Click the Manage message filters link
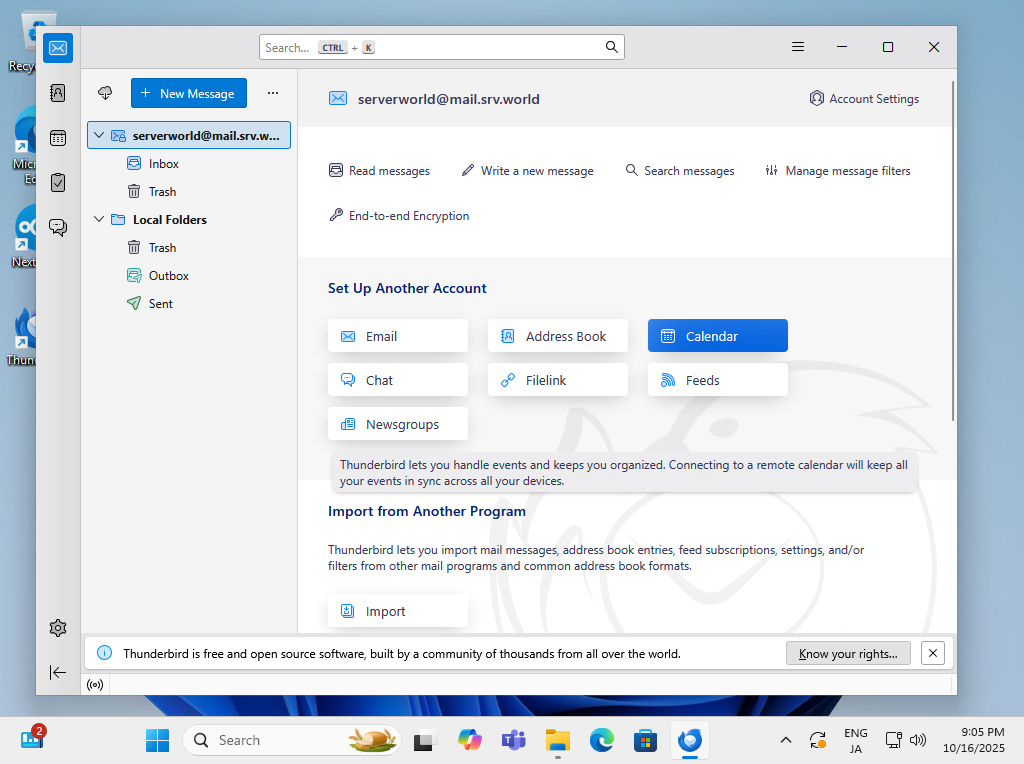1024x764 pixels. [x=838, y=171]
